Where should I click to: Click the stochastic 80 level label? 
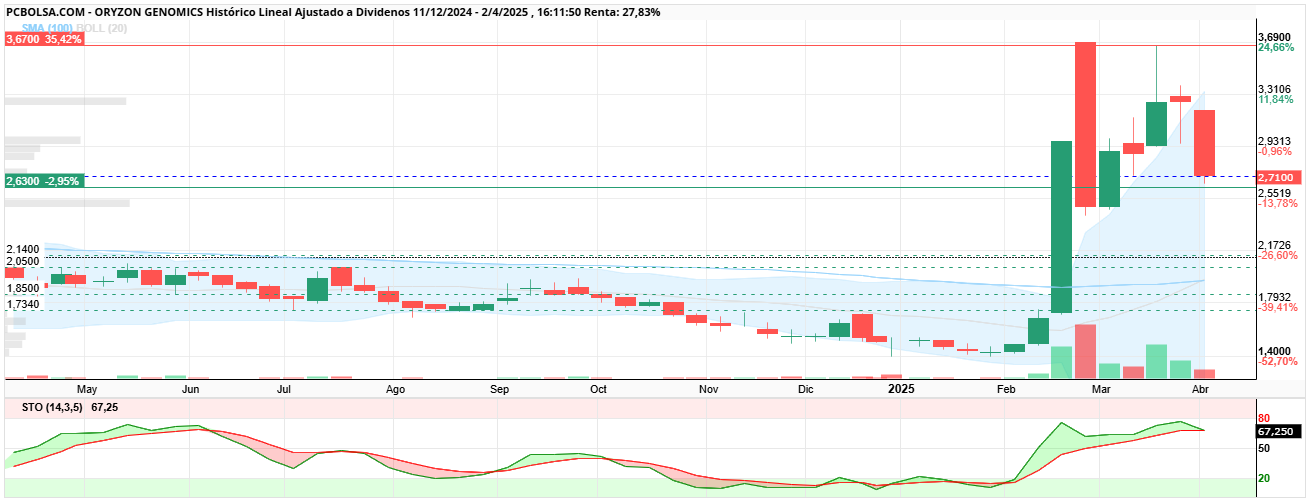click(x=1264, y=418)
